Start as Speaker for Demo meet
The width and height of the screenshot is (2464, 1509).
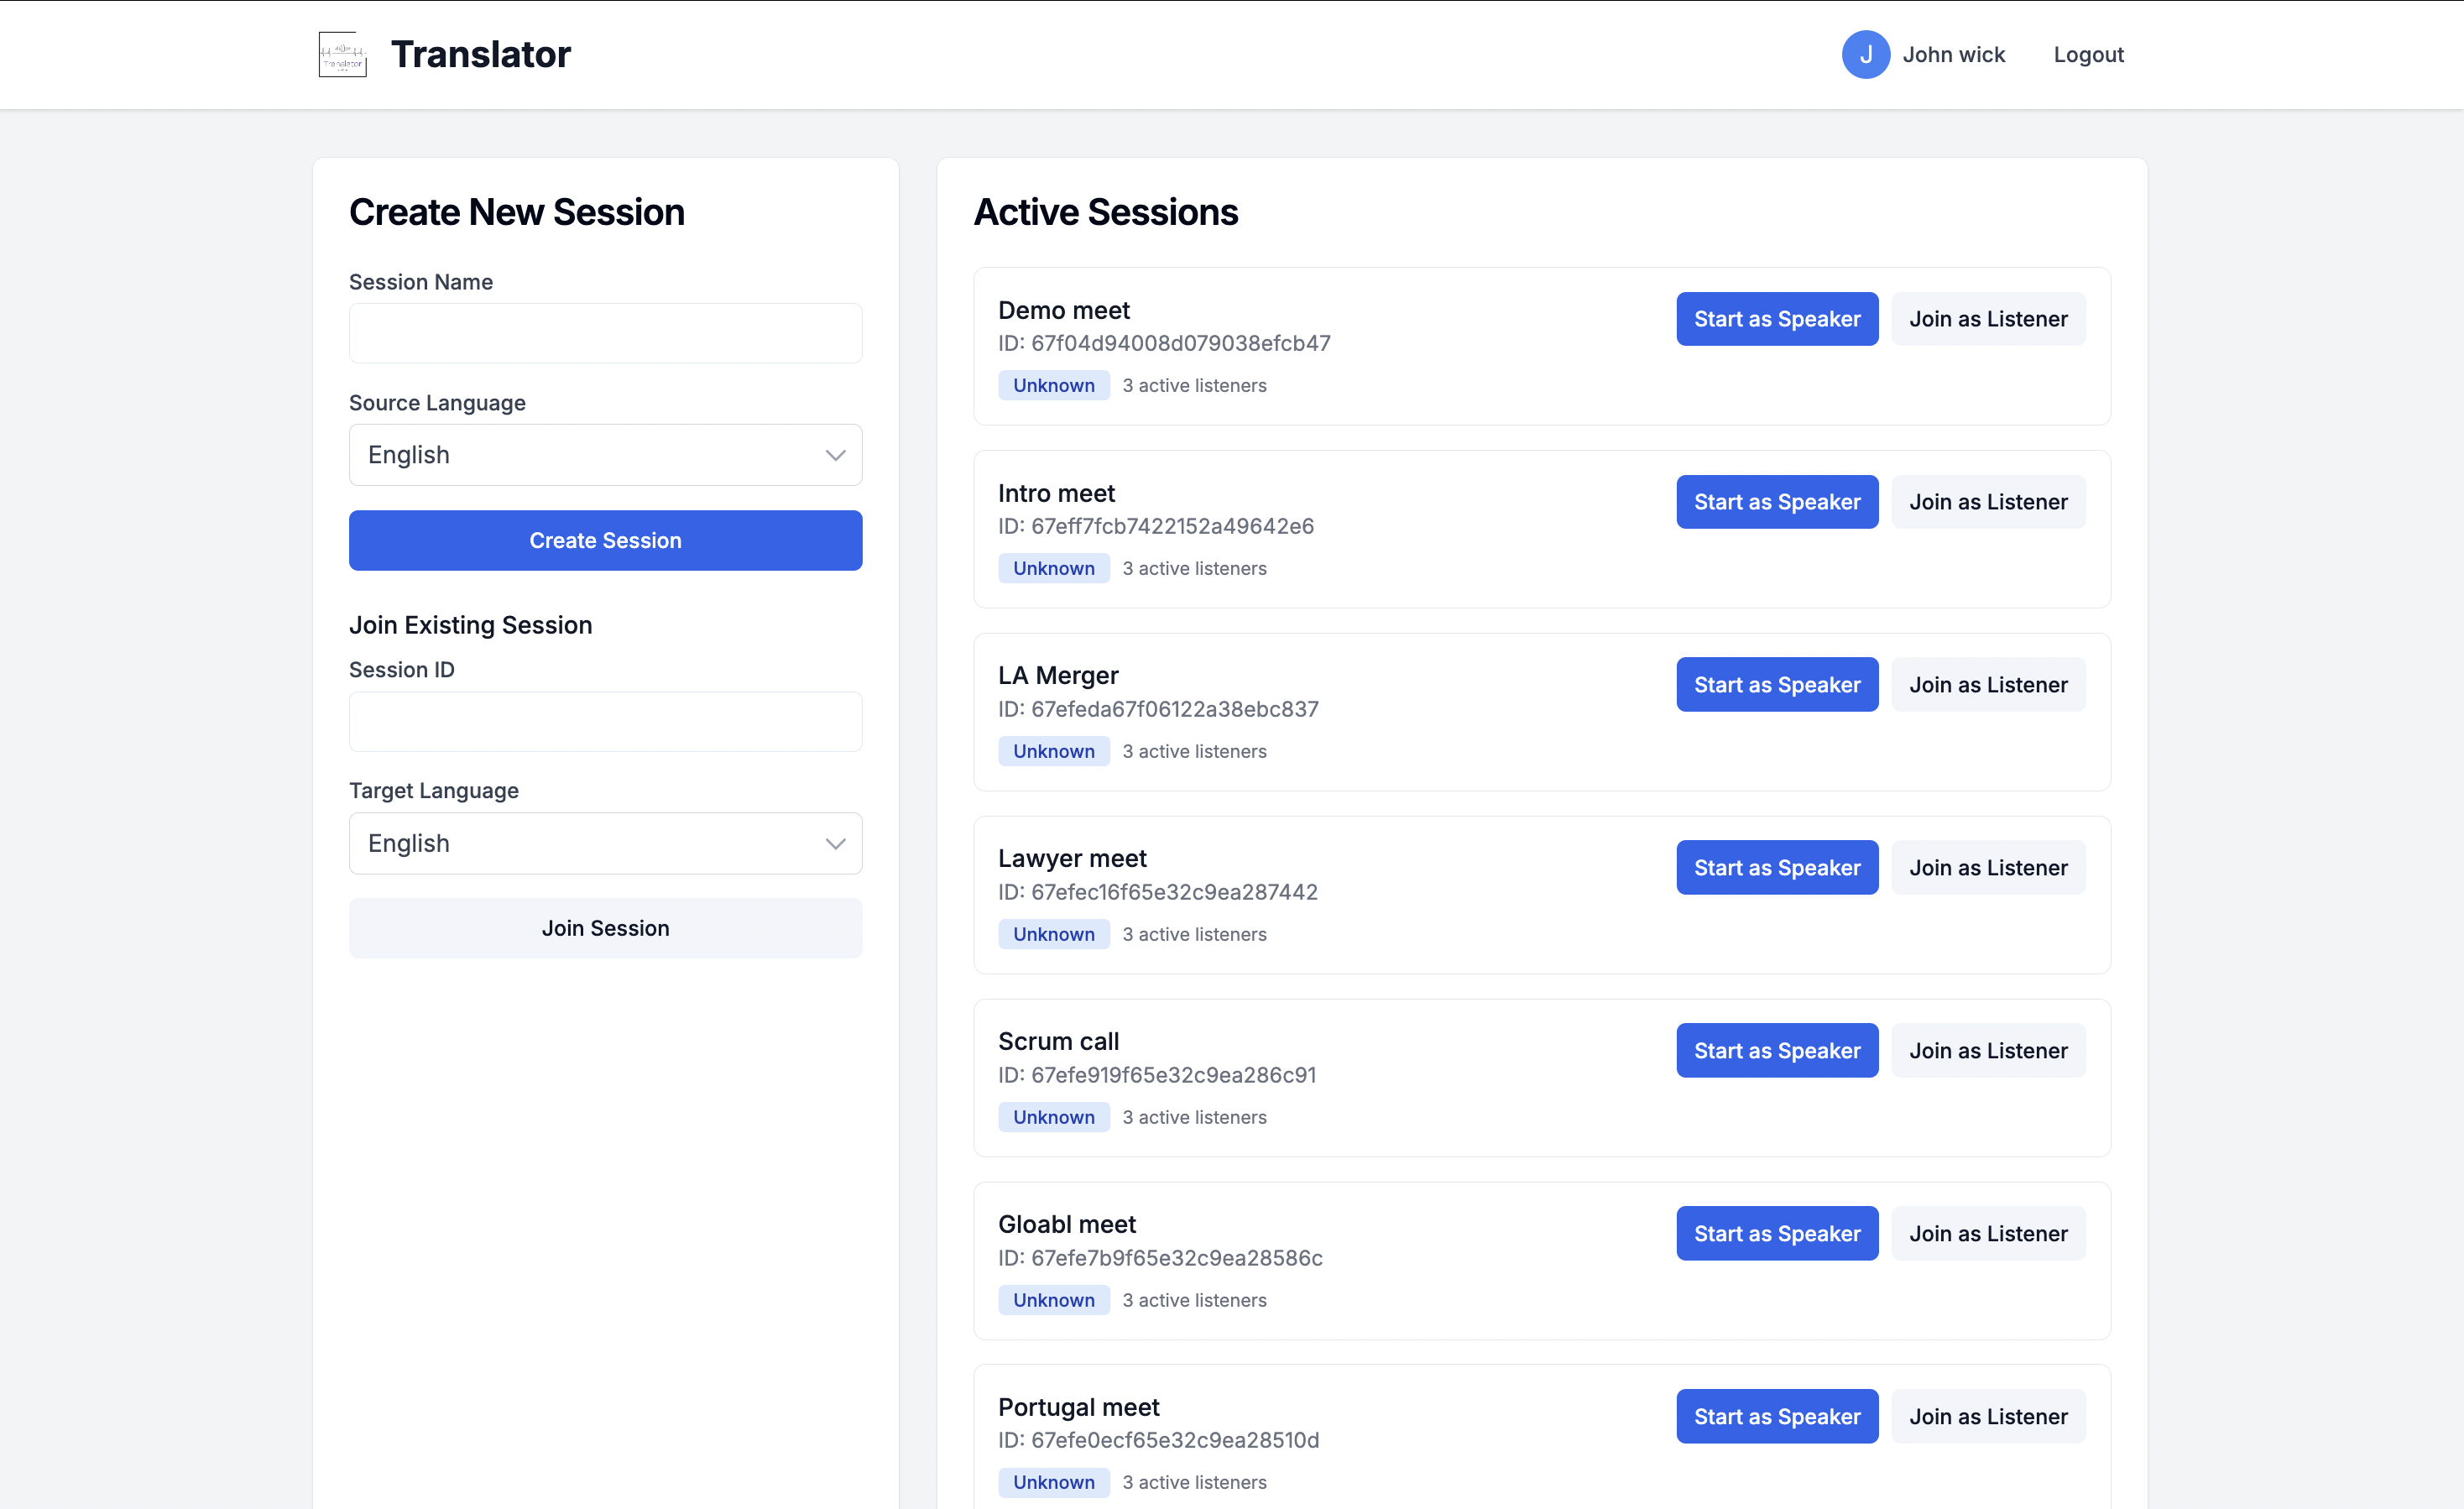[x=1776, y=319]
